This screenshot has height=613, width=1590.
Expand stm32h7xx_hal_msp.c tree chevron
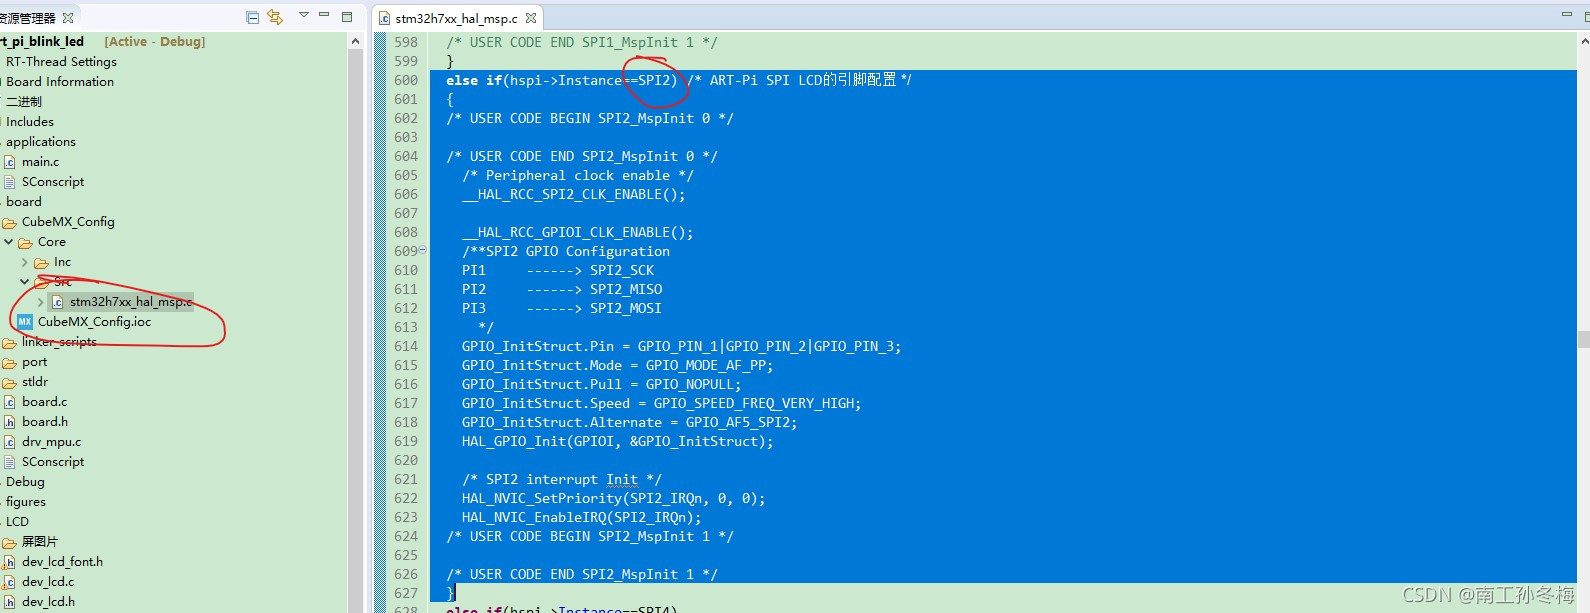pos(41,302)
